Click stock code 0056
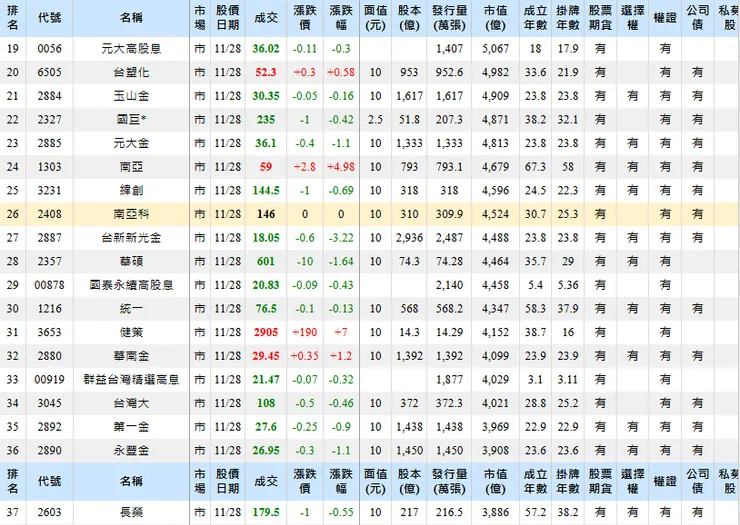 click(x=50, y=49)
